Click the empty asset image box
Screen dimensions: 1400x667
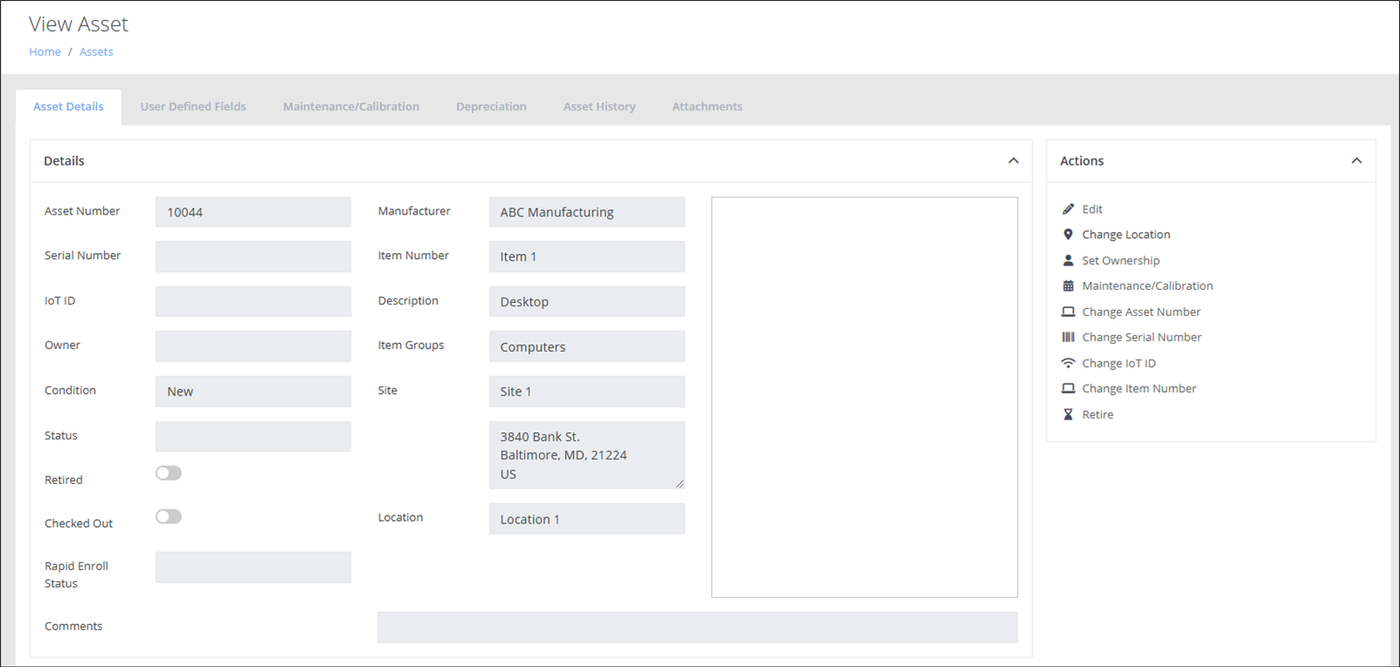(864, 397)
